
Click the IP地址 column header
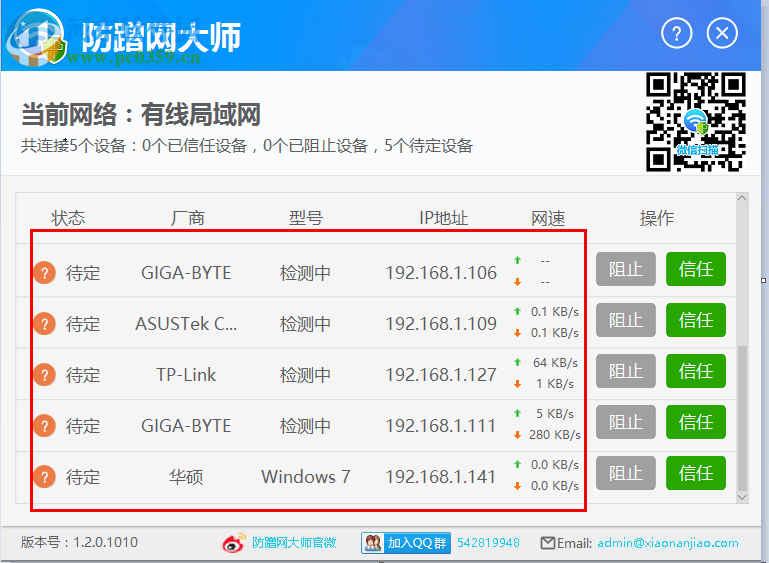click(443, 218)
